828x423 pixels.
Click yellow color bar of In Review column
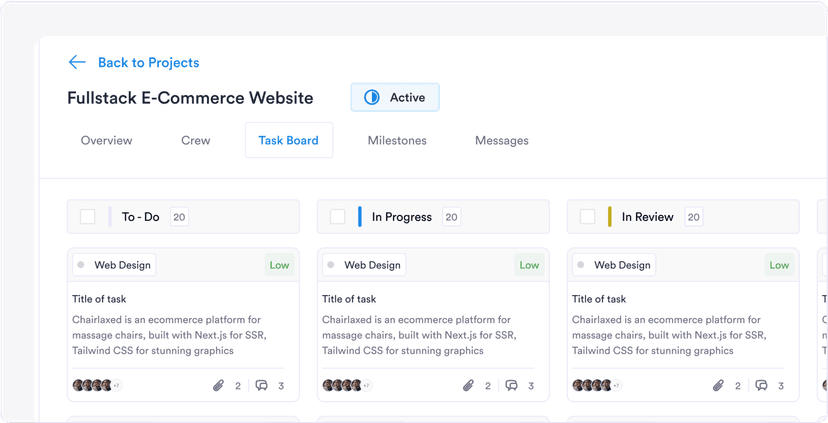pyautogui.click(x=610, y=217)
